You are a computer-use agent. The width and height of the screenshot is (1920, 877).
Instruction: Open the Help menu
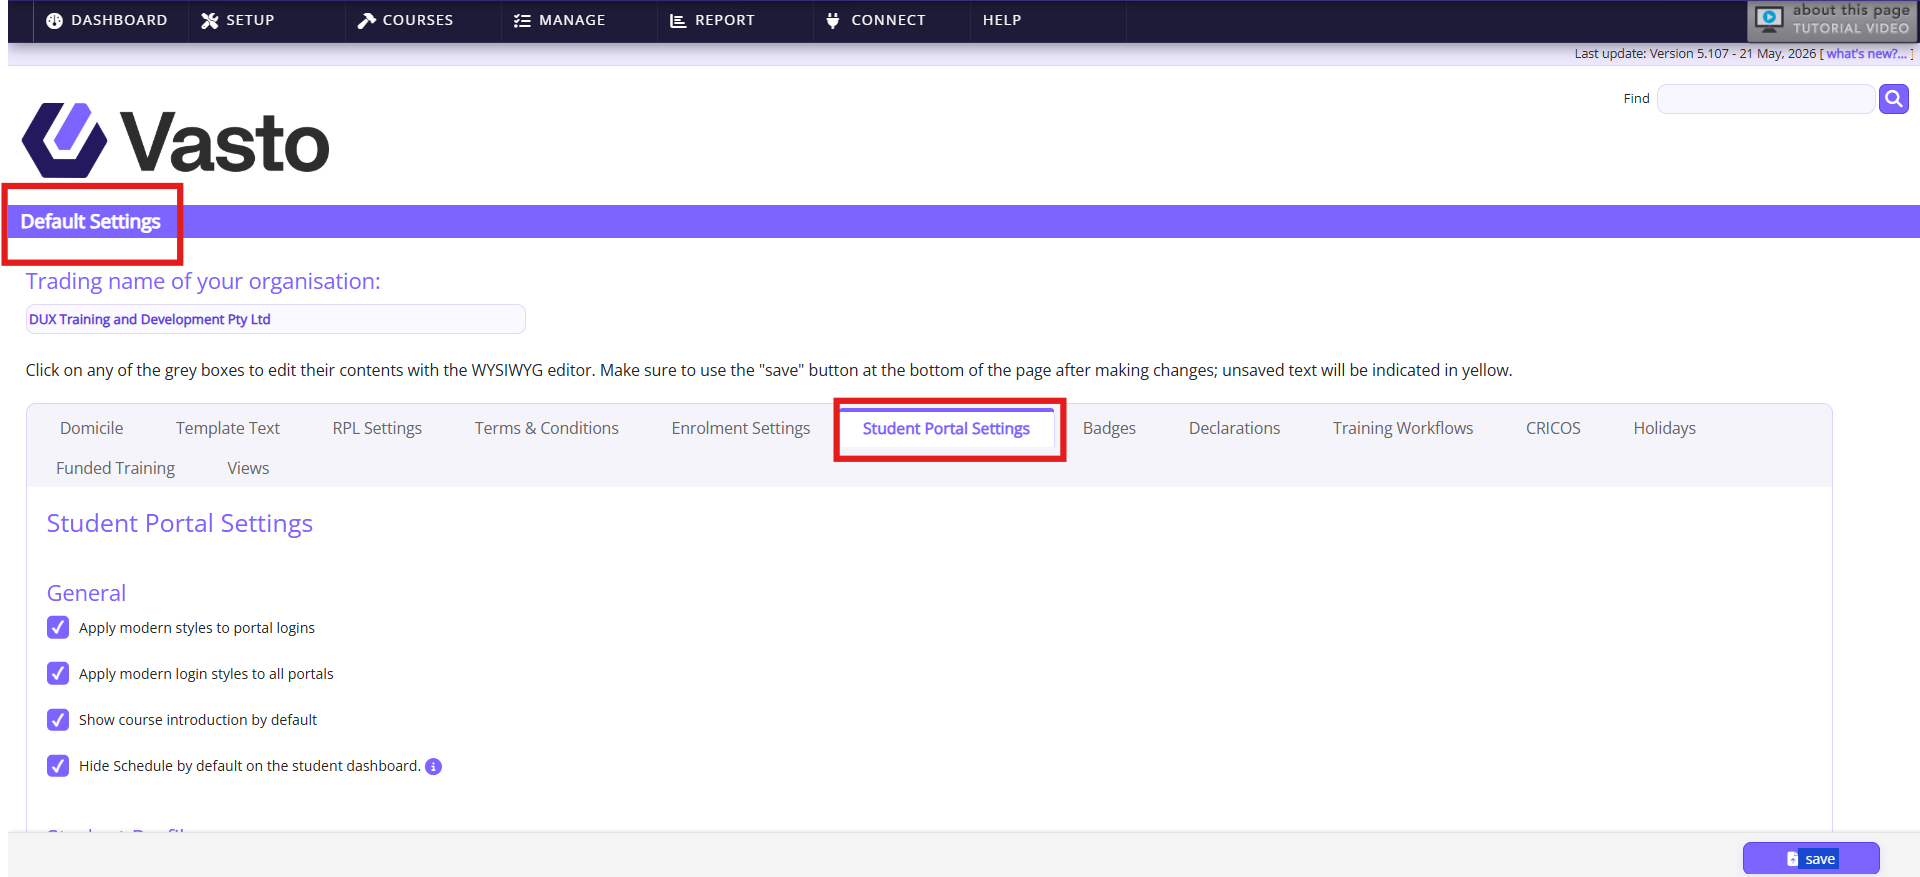[x=1002, y=20]
